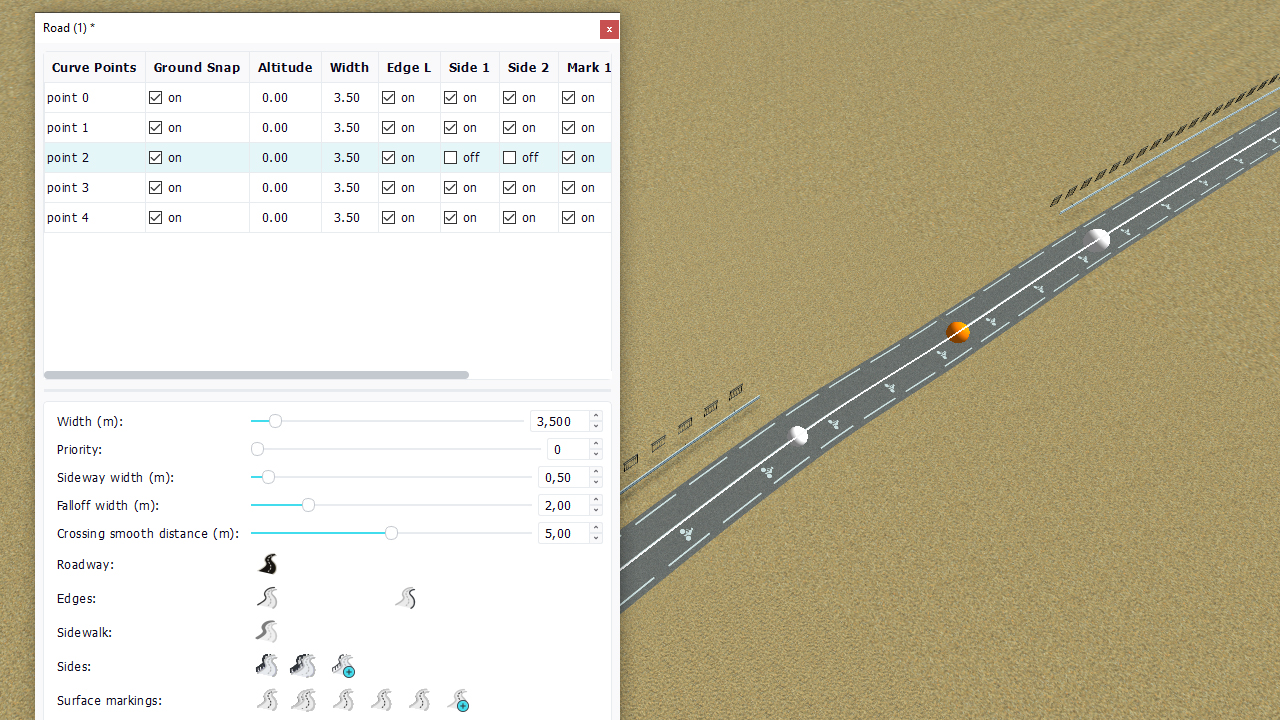Turn on Side 2 for point 2
This screenshot has height=720, width=1280.
point(510,158)
